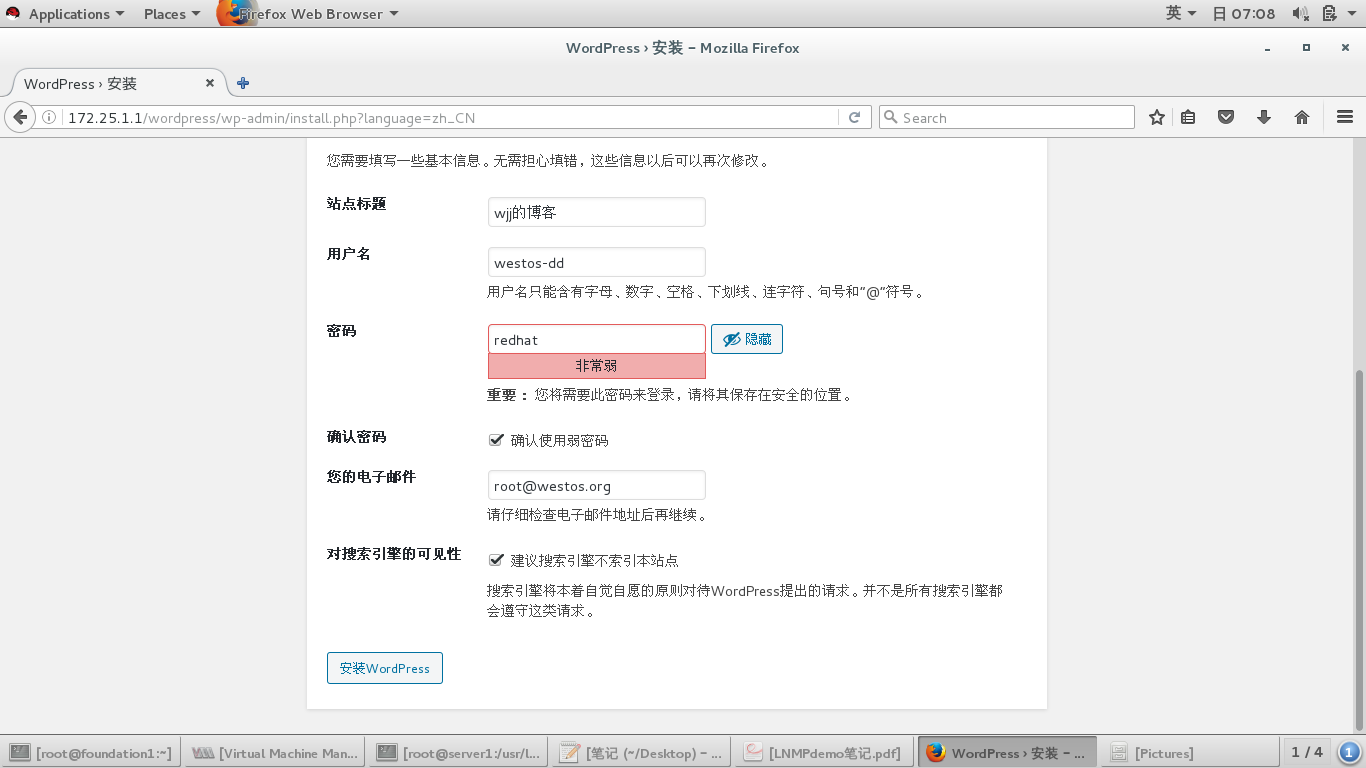Click the Pocket save icon
1366x768 pixels.
coord(1226,117)
